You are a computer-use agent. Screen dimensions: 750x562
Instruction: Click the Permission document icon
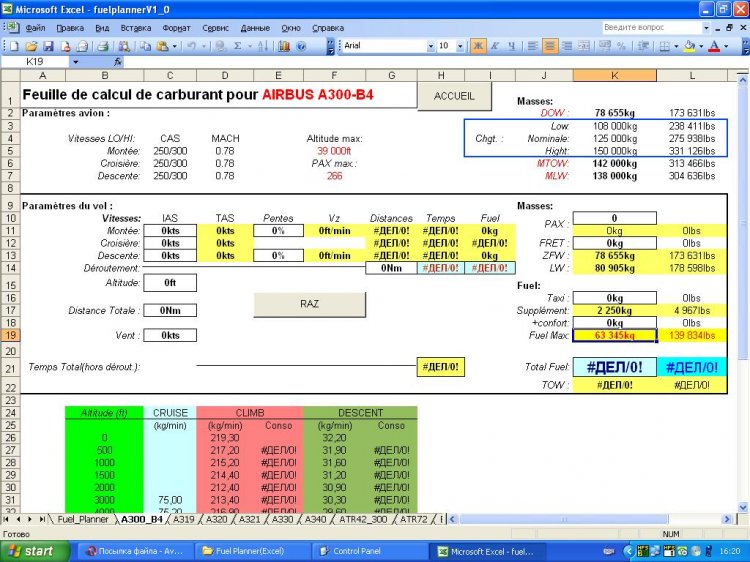coord(66,46)
